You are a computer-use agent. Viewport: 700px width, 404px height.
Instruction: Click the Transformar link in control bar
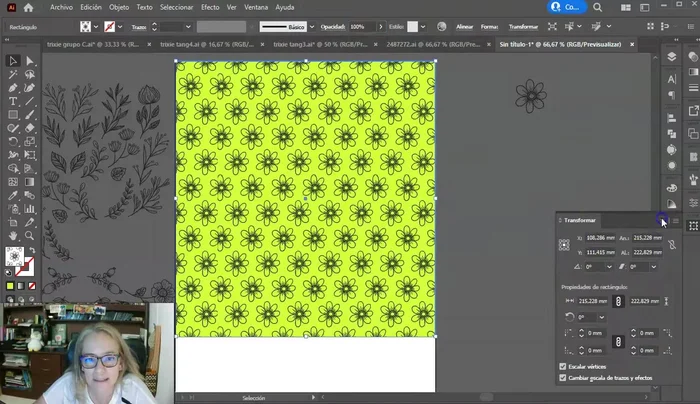[x=523, y=27]
